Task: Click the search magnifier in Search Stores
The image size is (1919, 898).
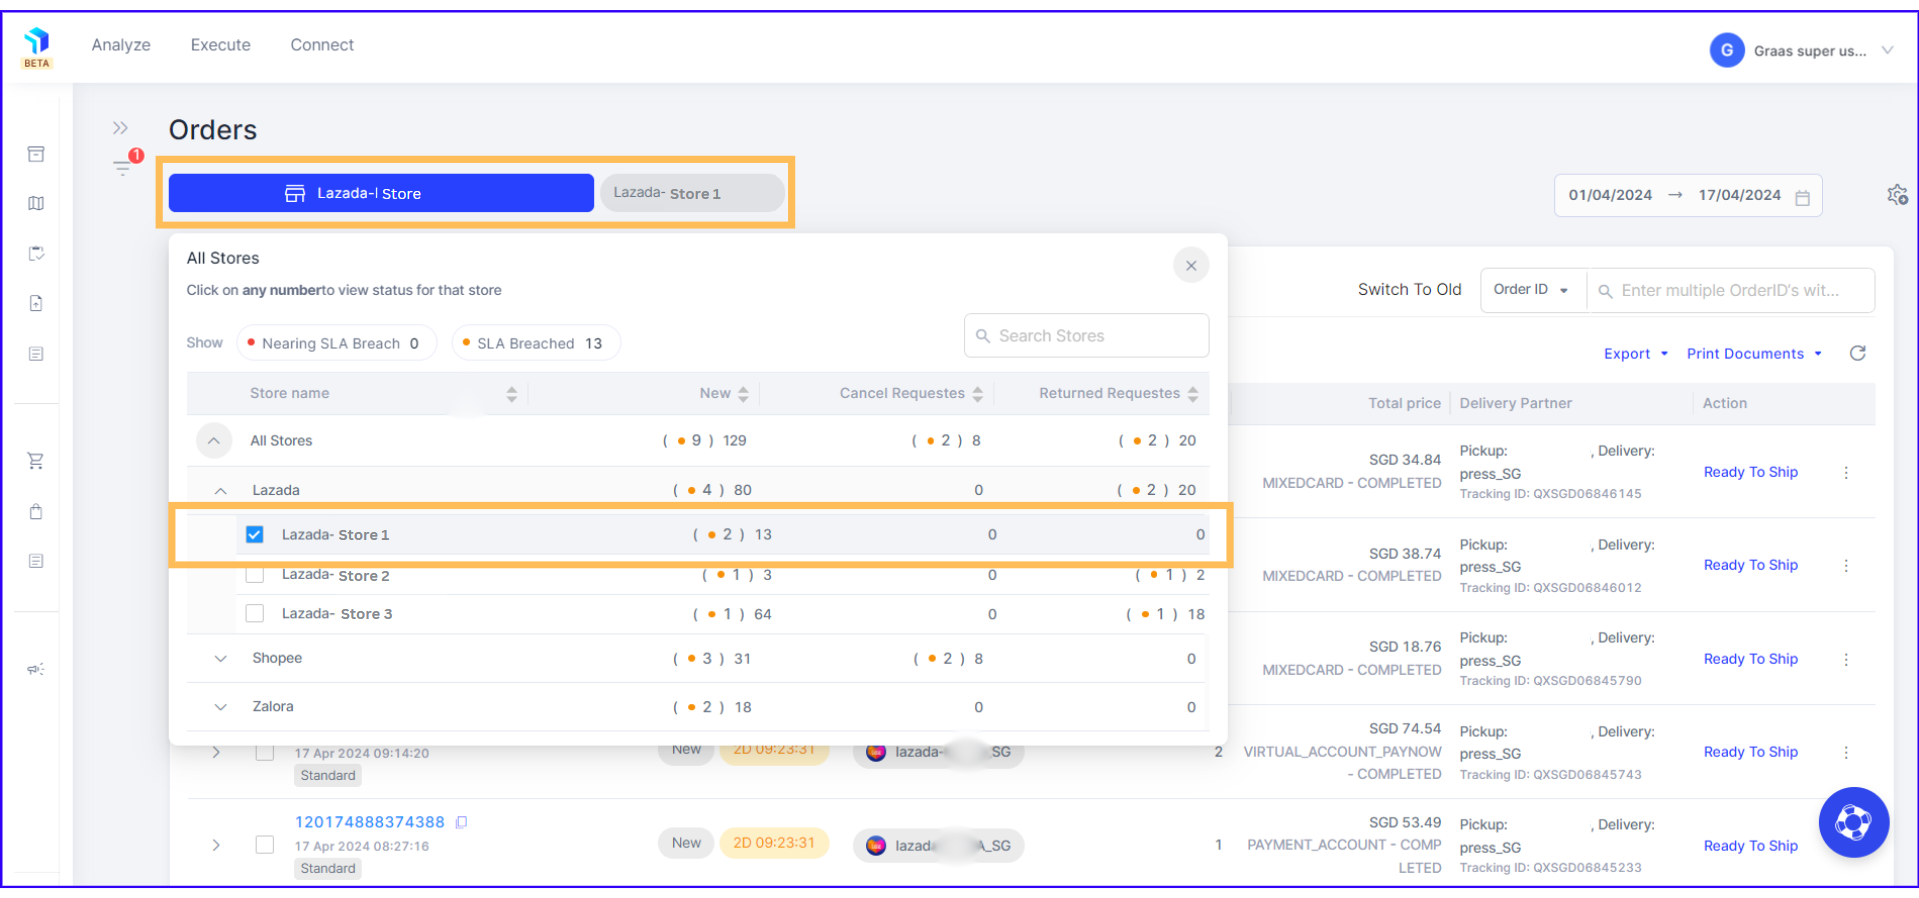Action: (983, 336)
